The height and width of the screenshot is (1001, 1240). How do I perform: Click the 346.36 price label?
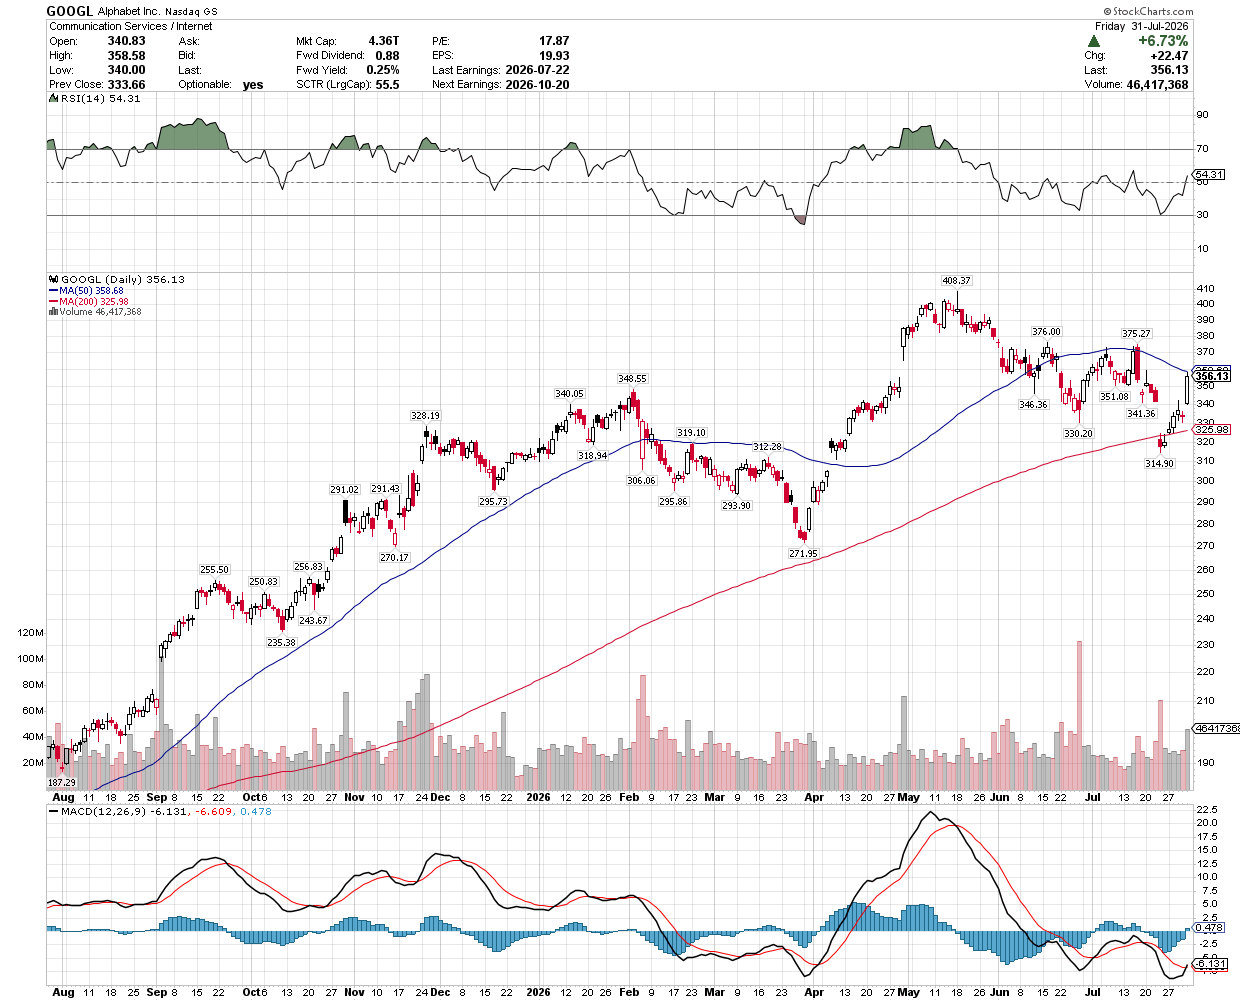[1033, 405]
